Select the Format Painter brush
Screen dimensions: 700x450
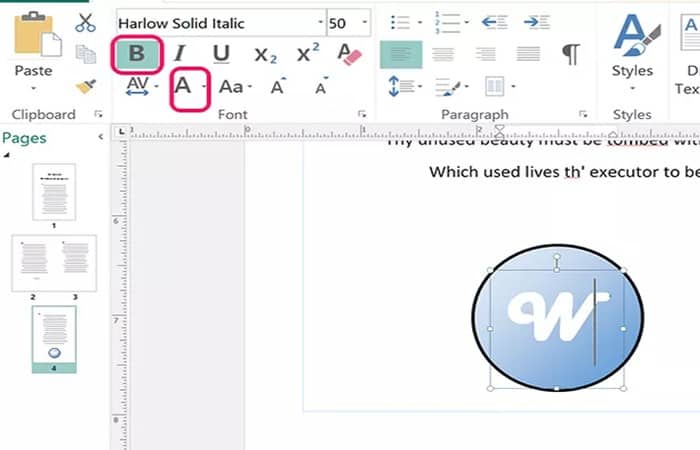click(85, 86)
